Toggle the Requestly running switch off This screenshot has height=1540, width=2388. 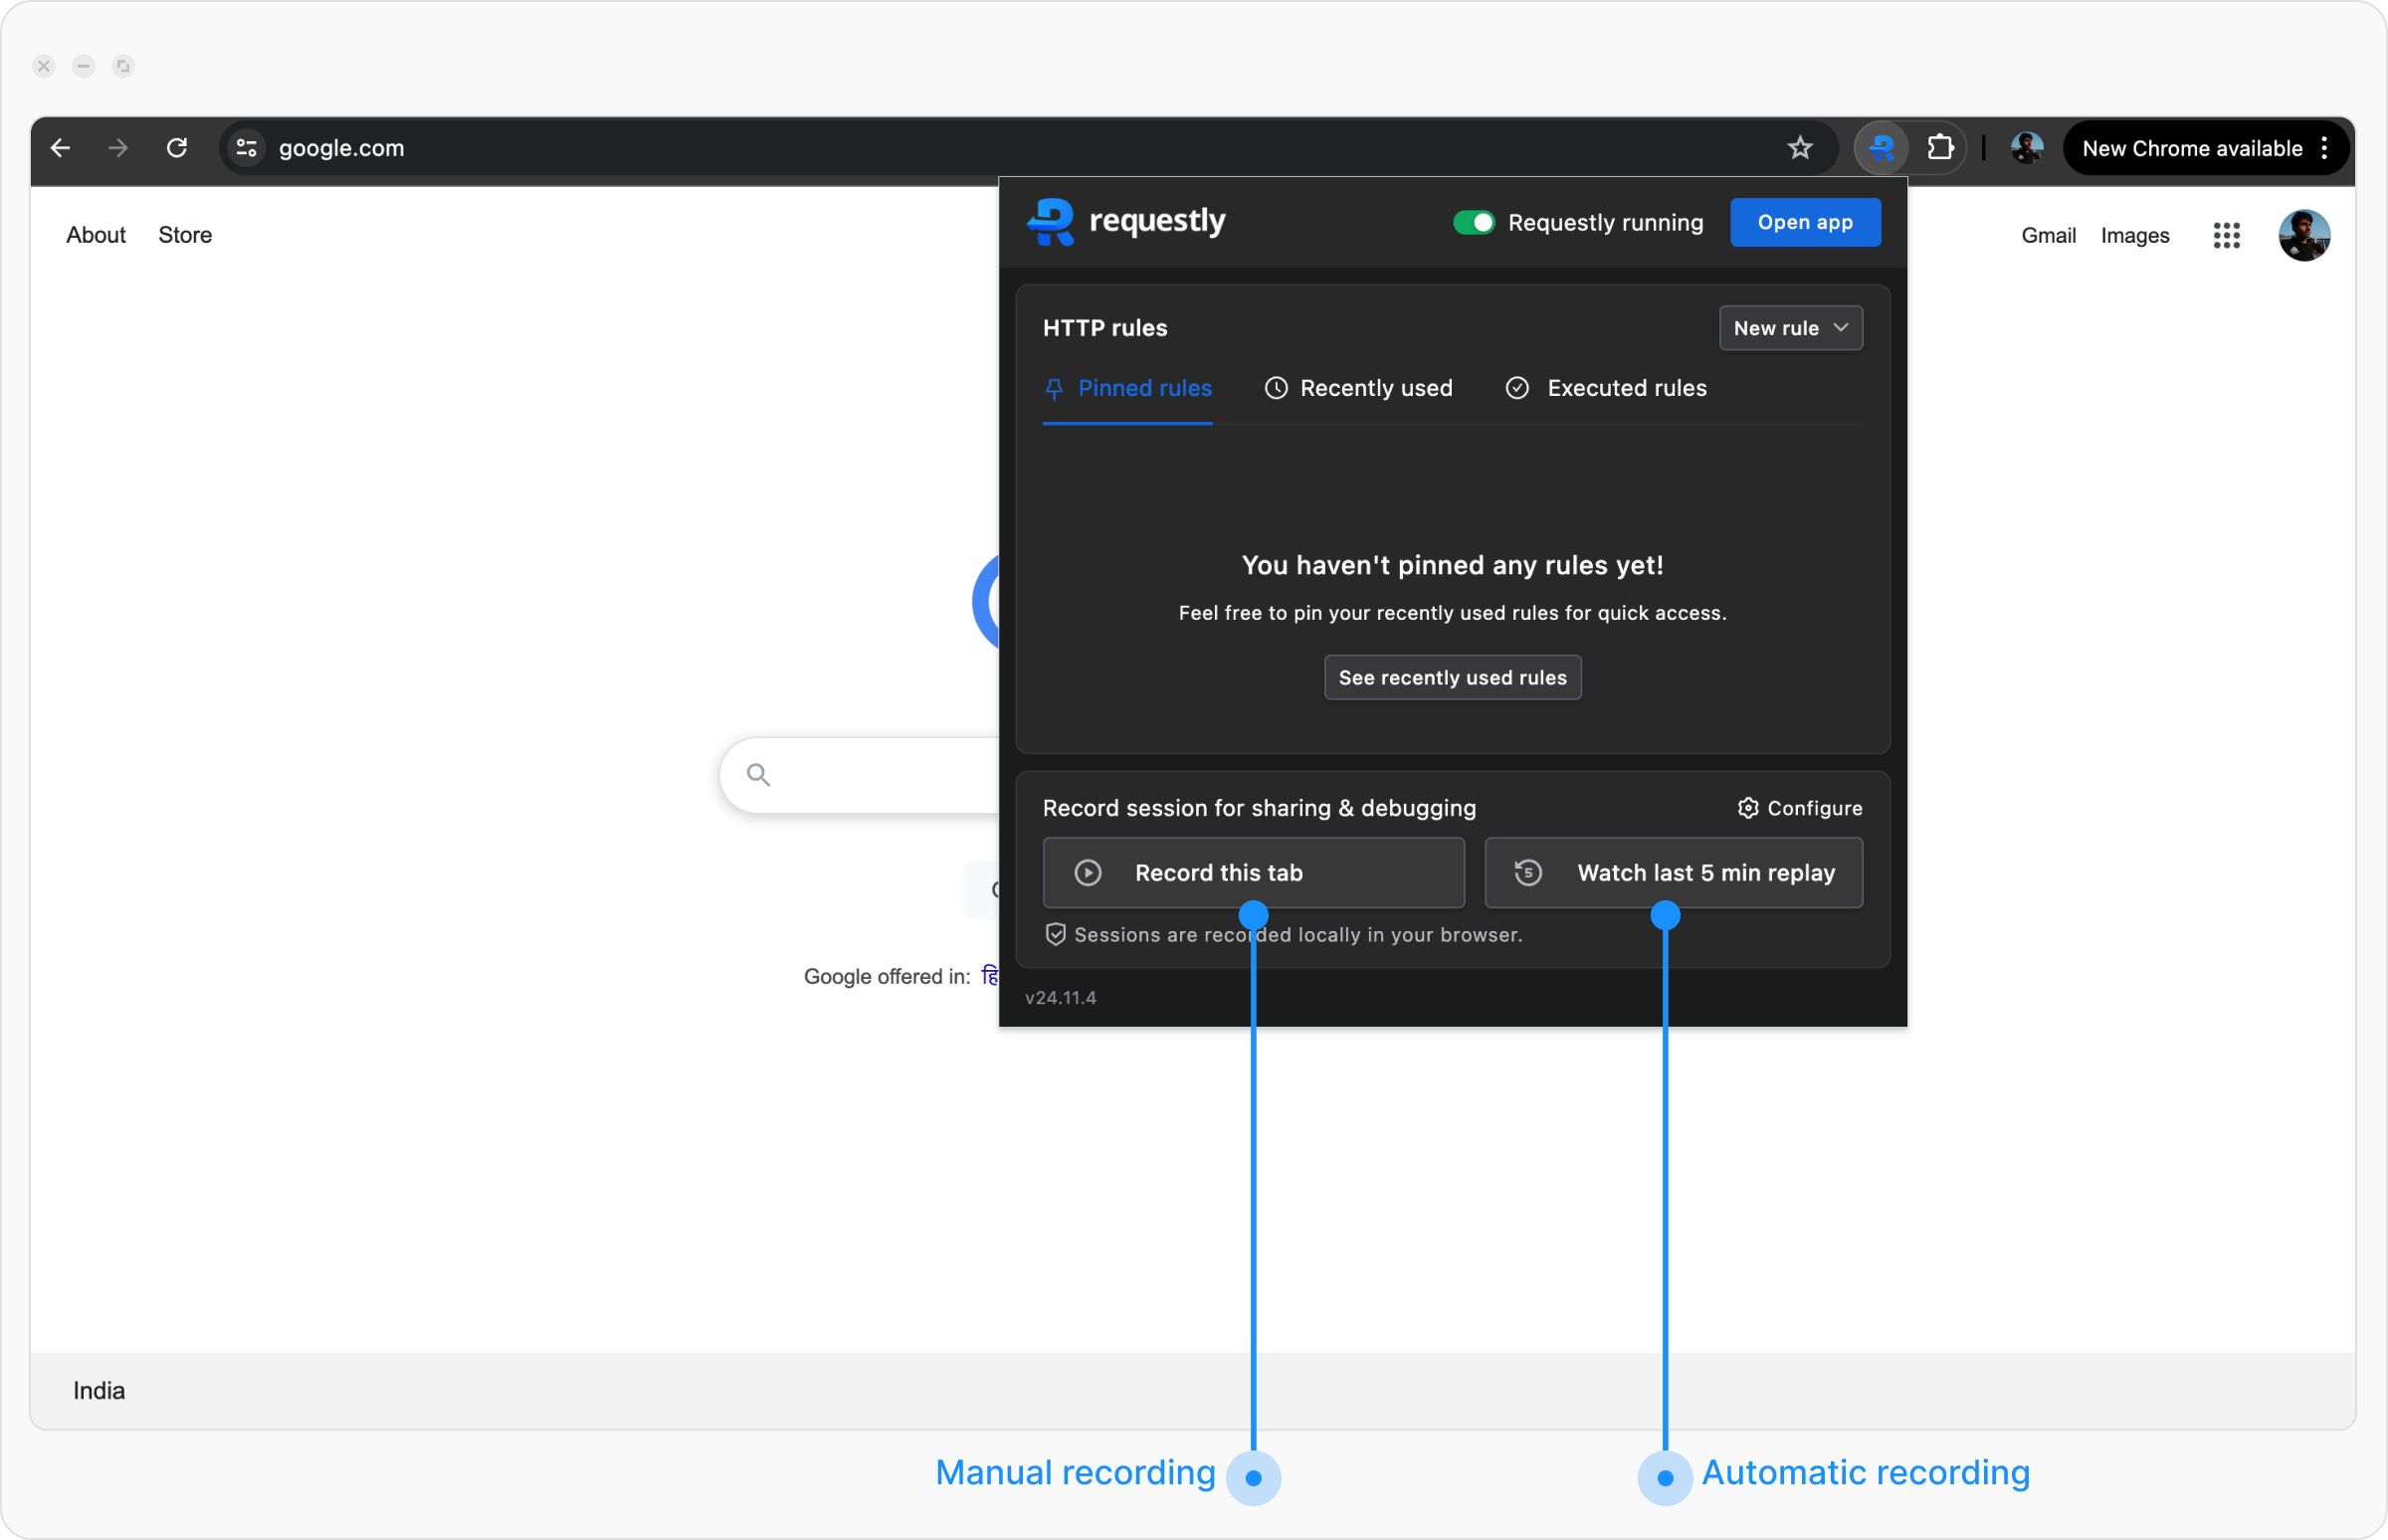1473,222
